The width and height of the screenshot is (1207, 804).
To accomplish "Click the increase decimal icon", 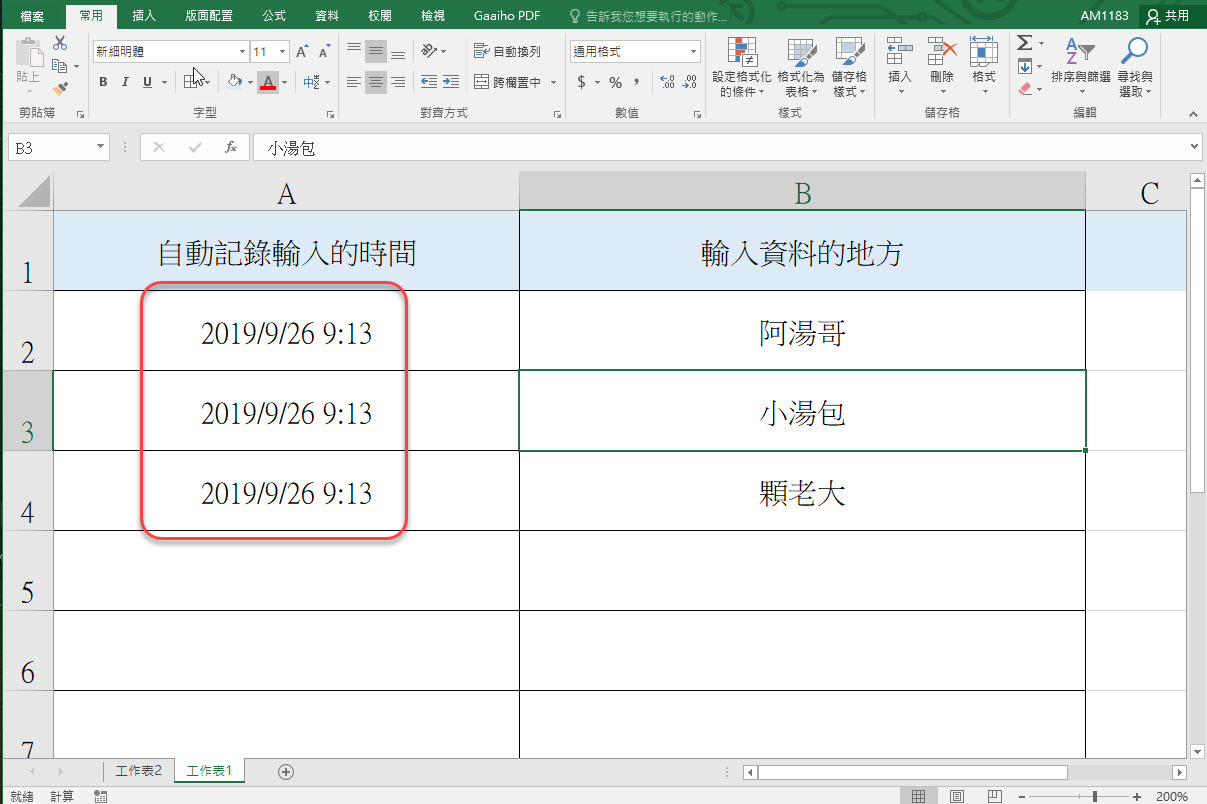I will point(668,82).
